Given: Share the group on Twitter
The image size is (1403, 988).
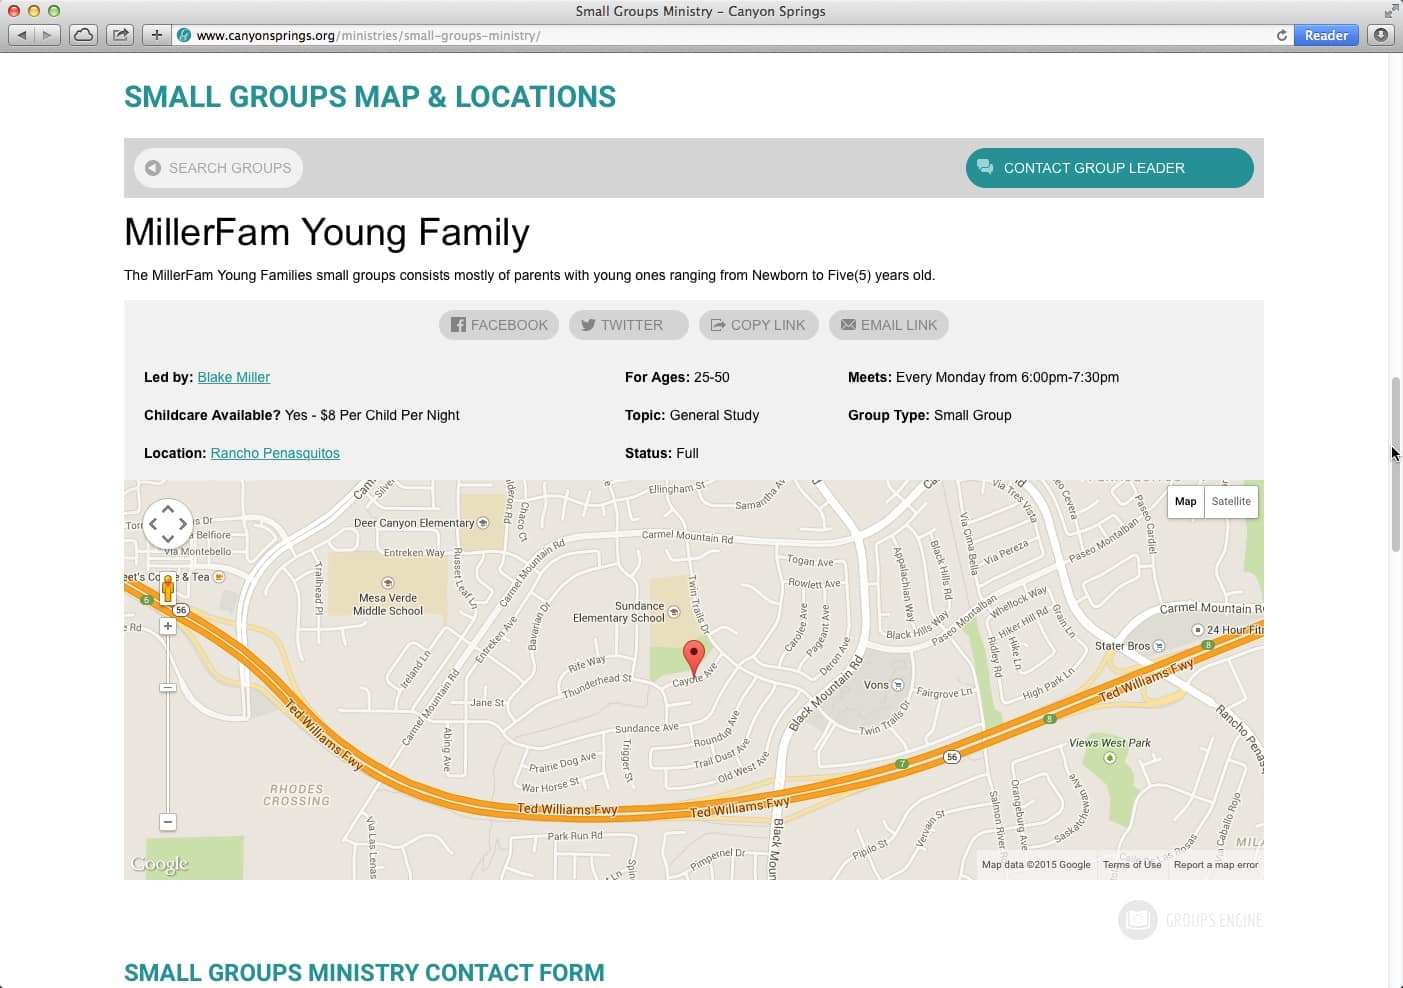Looking at the screenshot, I should tap(629, 325).
